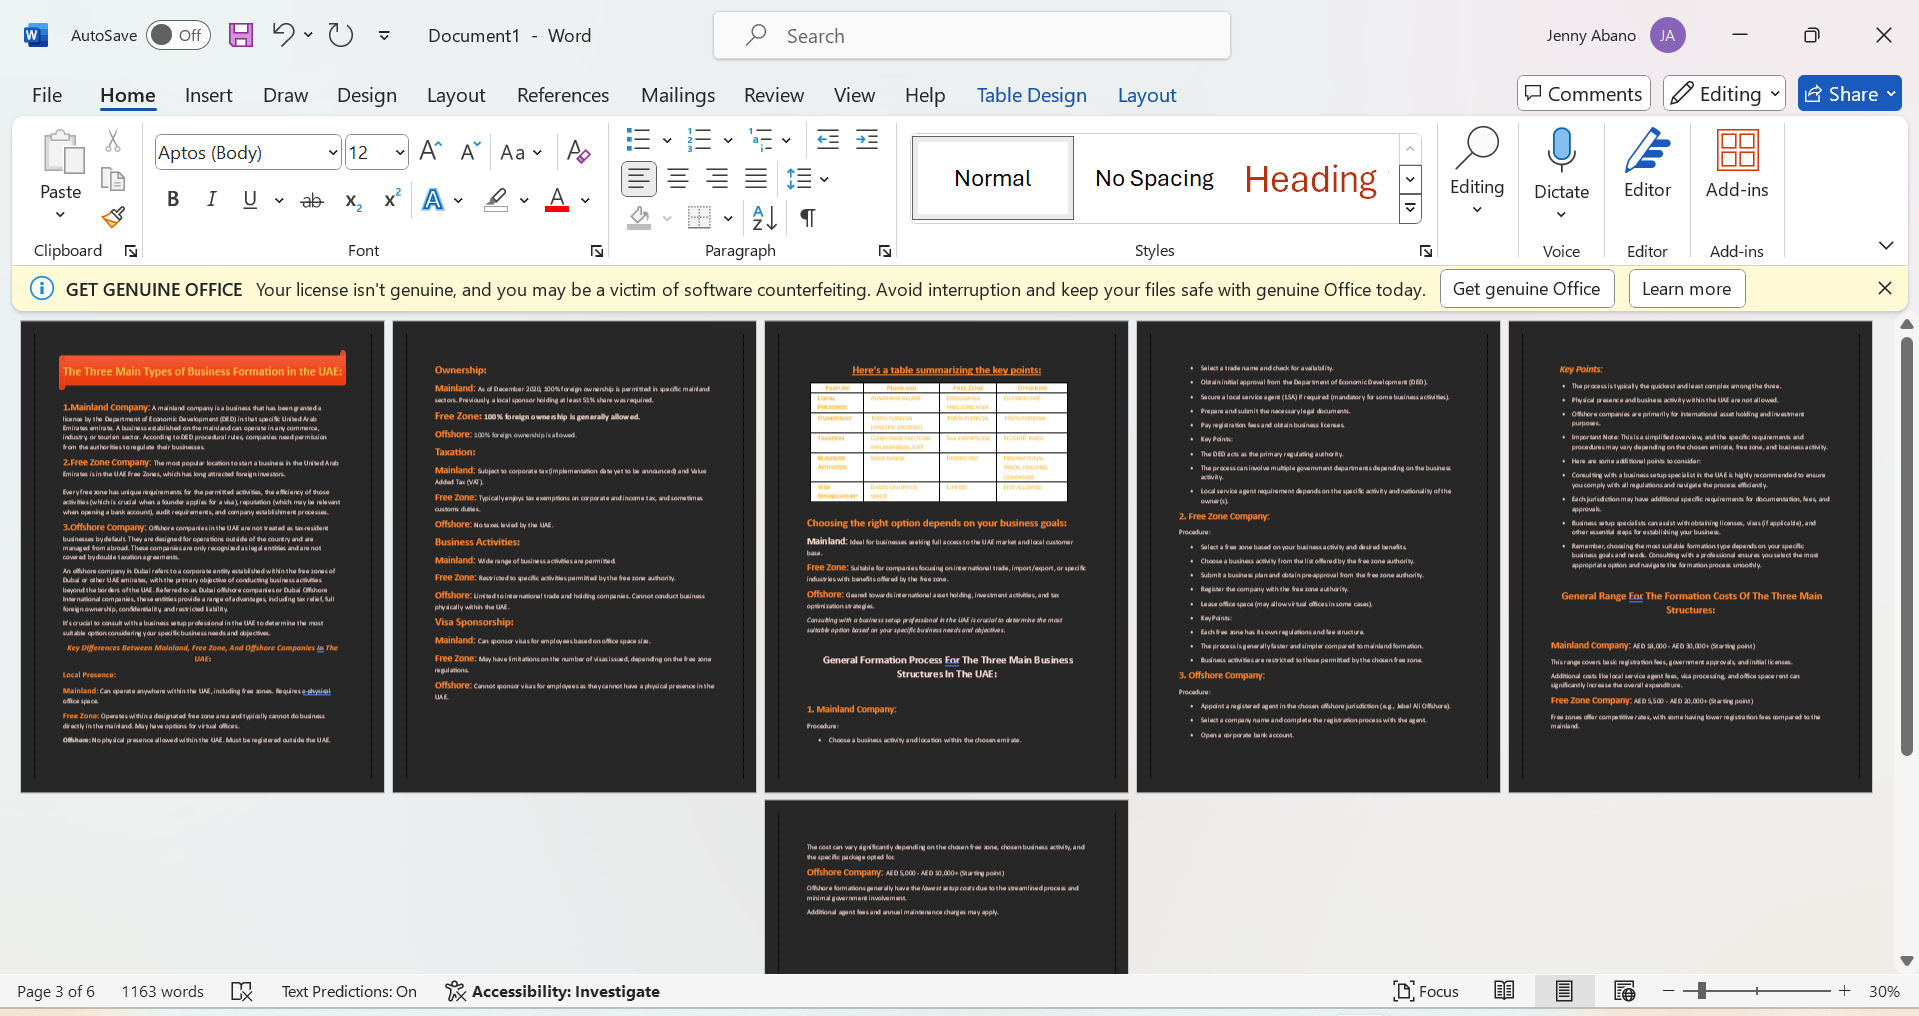Enable Focus mode in status bar
The height and width of the screenshot is (1016, 1919).
pos(1425,991)
